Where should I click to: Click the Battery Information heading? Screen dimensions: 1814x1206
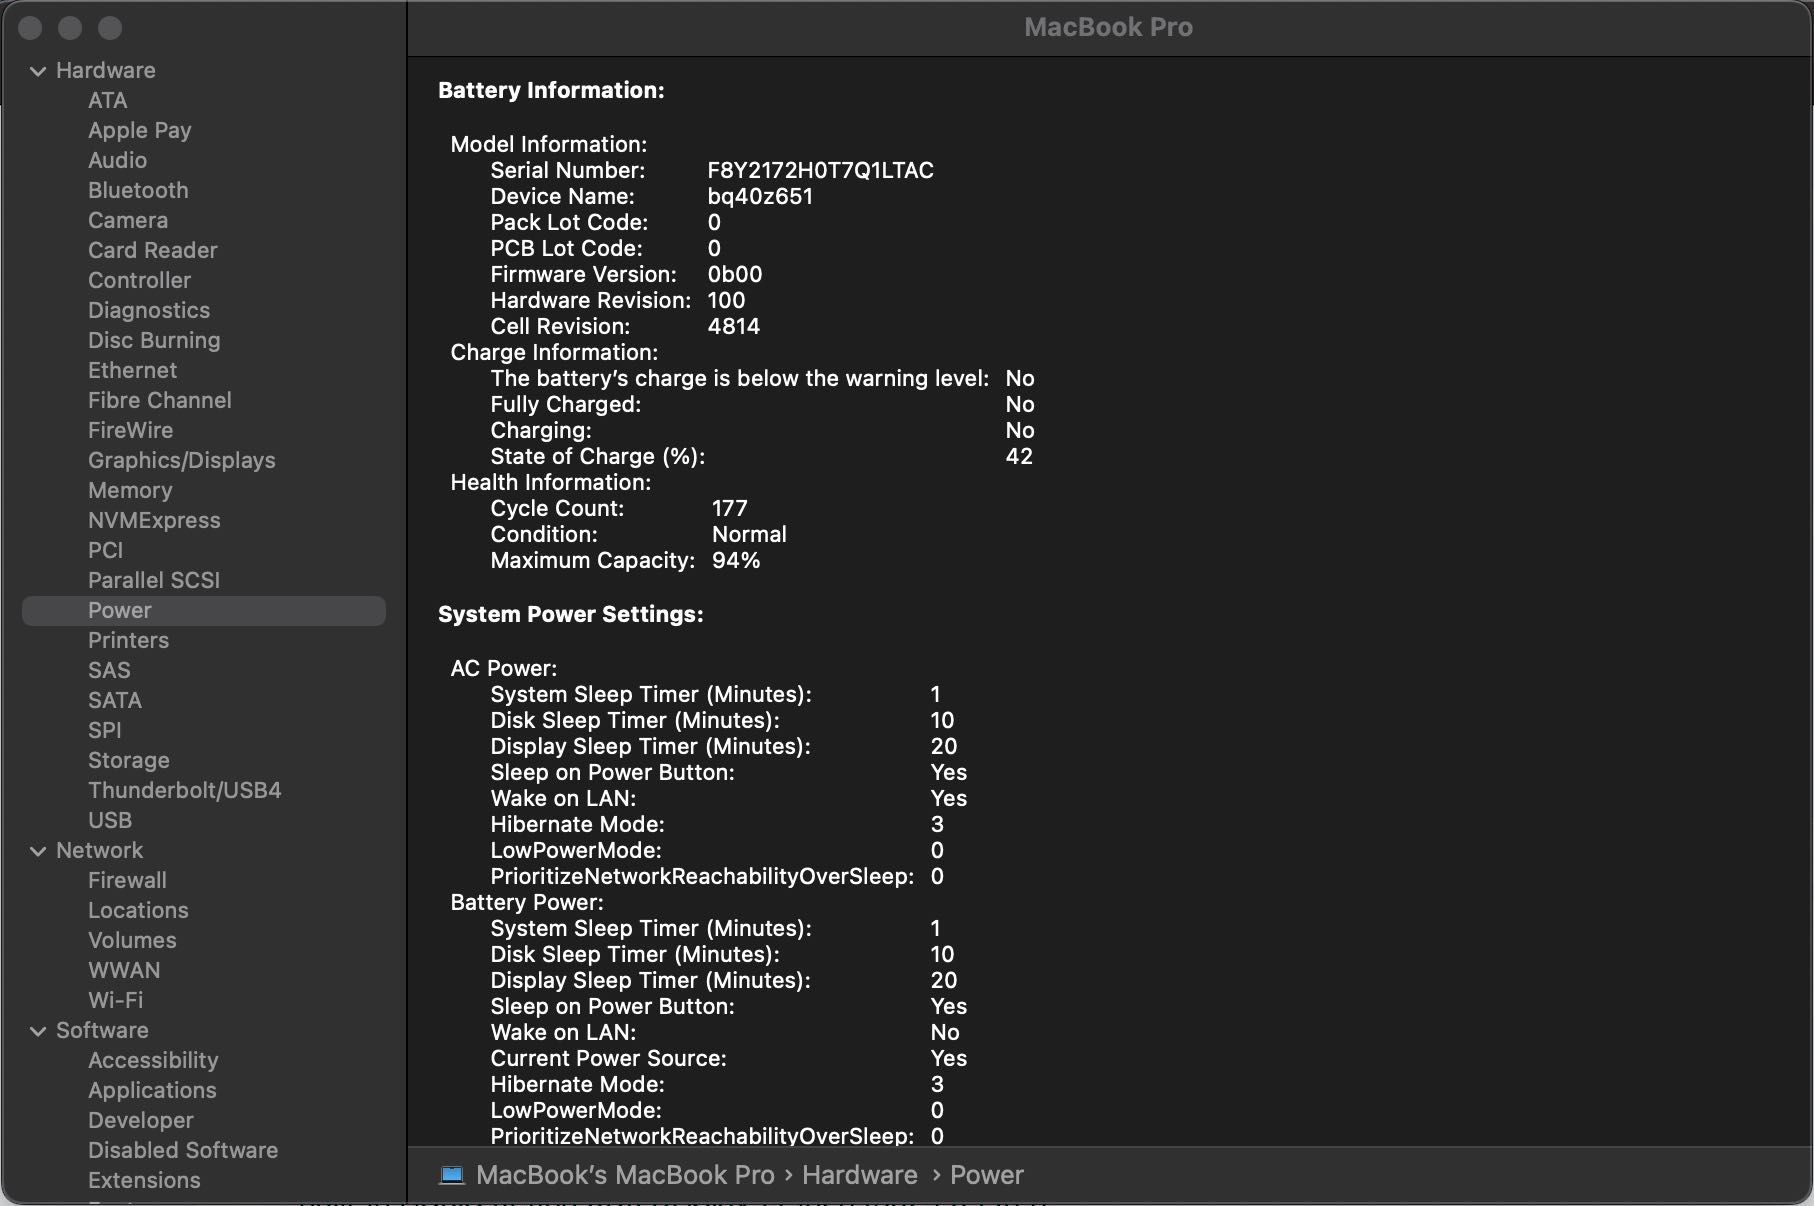551,91
